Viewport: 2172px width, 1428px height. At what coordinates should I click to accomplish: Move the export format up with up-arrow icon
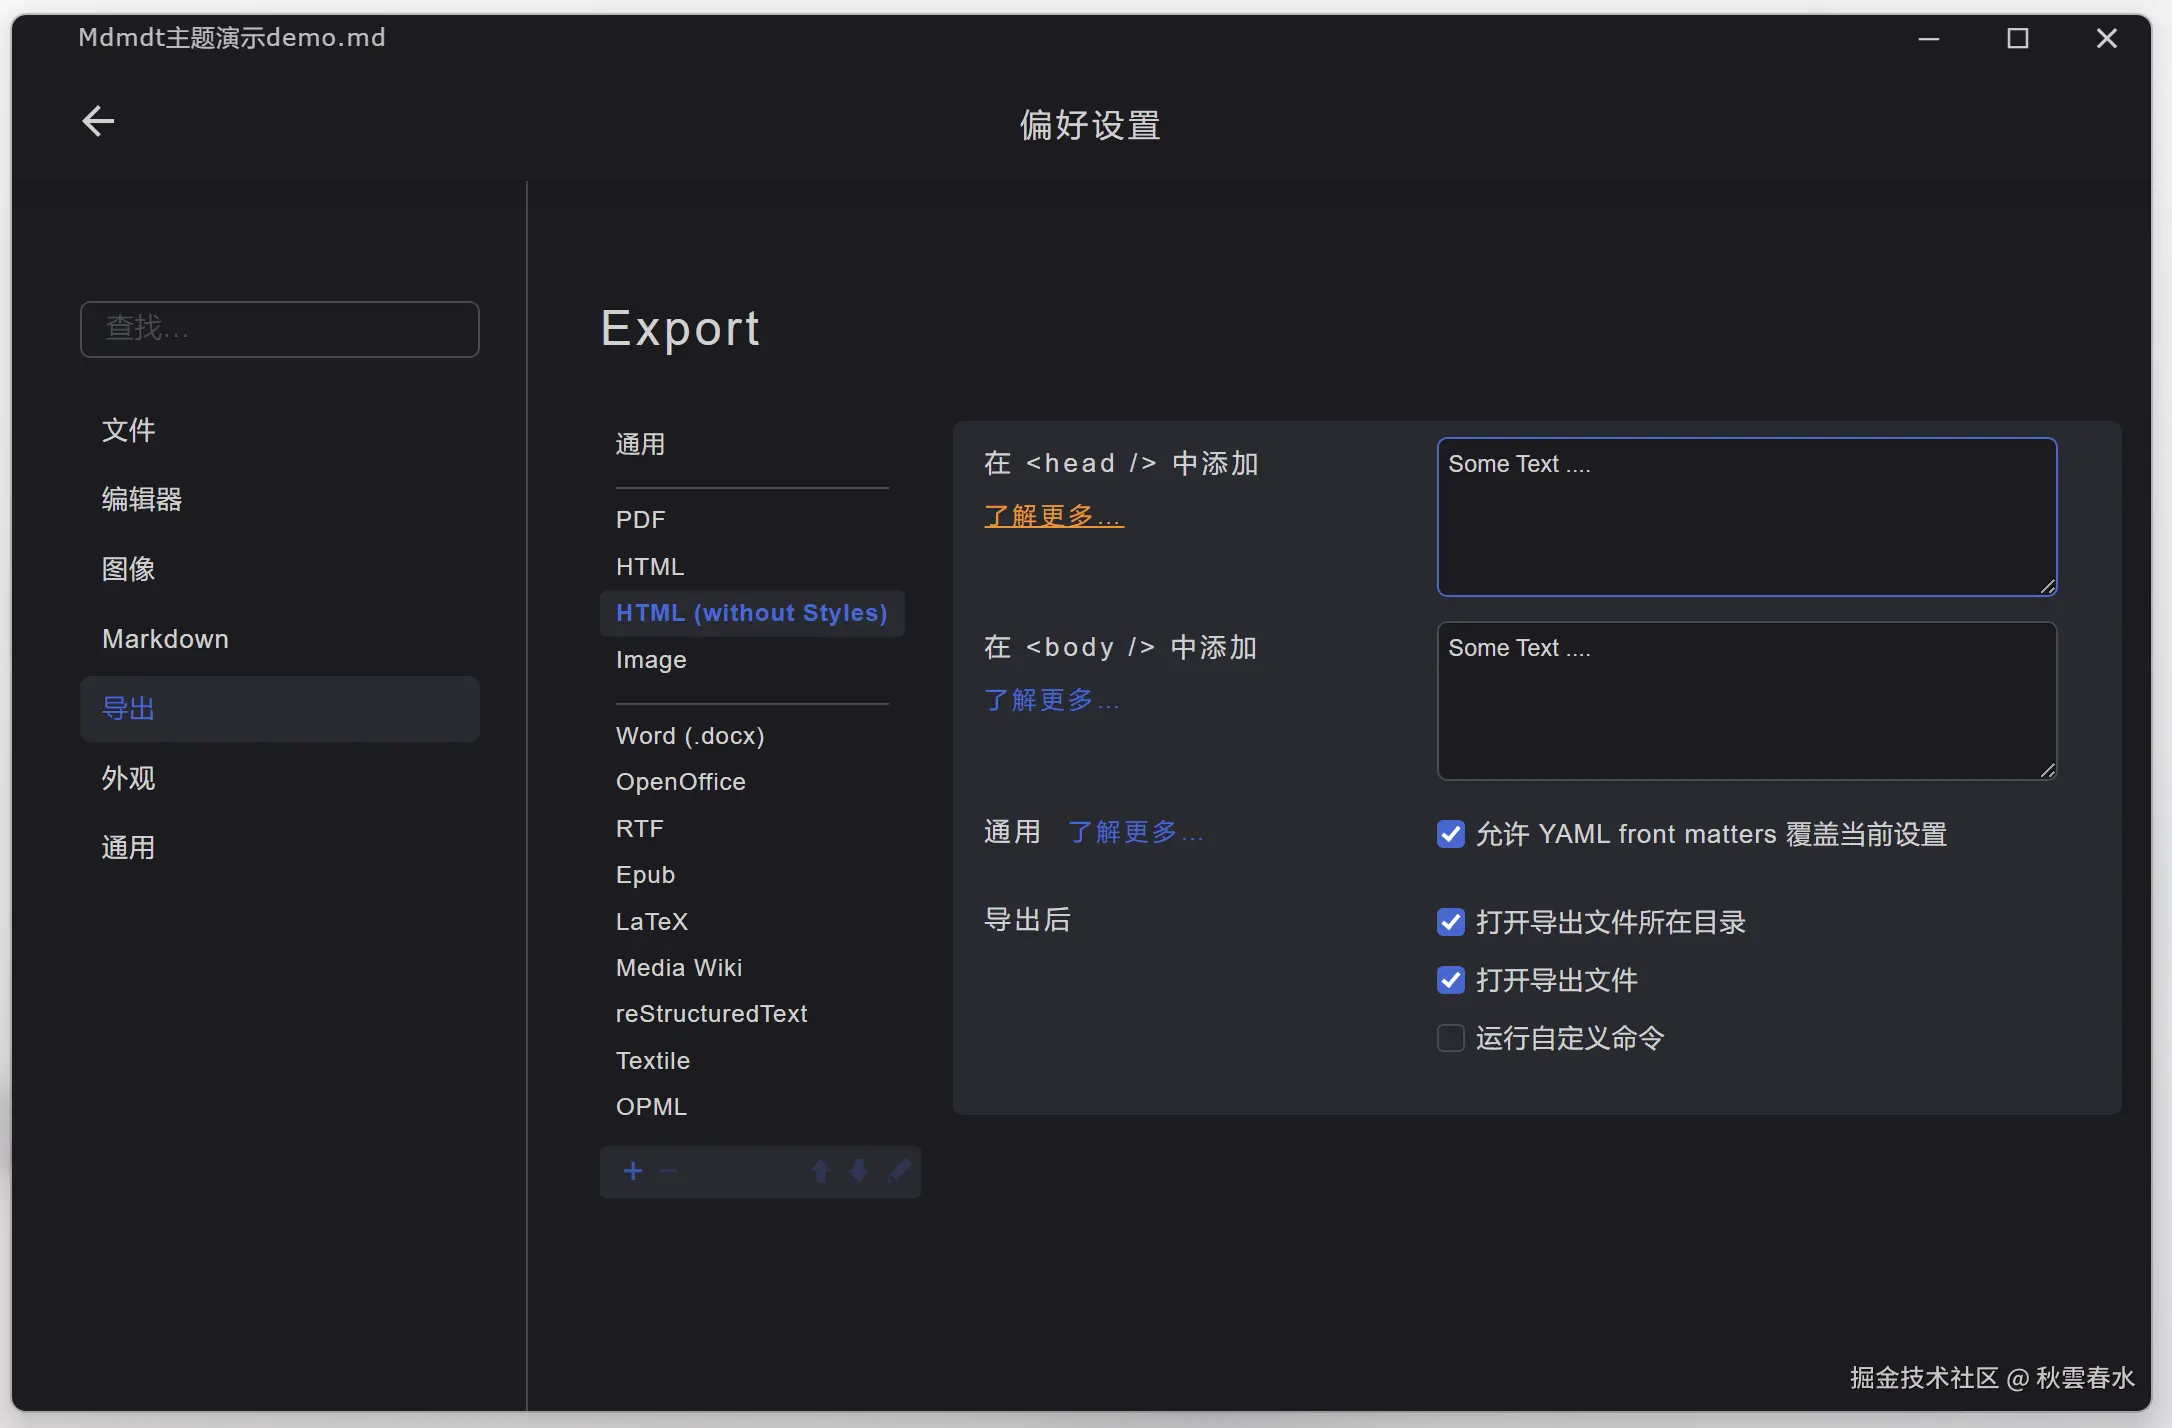tap(821, 1170)
